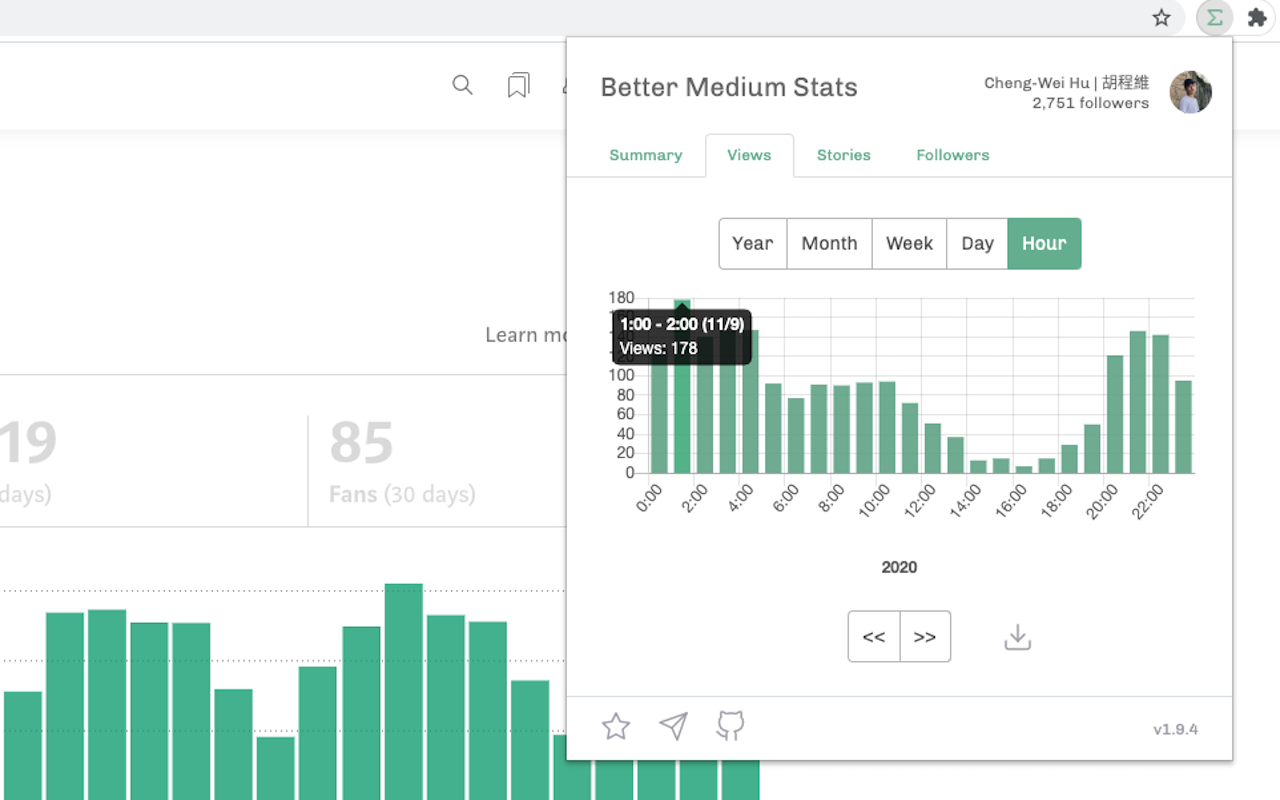This screenshot has width=1280, height=800.
Task: Choose the Year time range
Action: (x=753, y=243)
